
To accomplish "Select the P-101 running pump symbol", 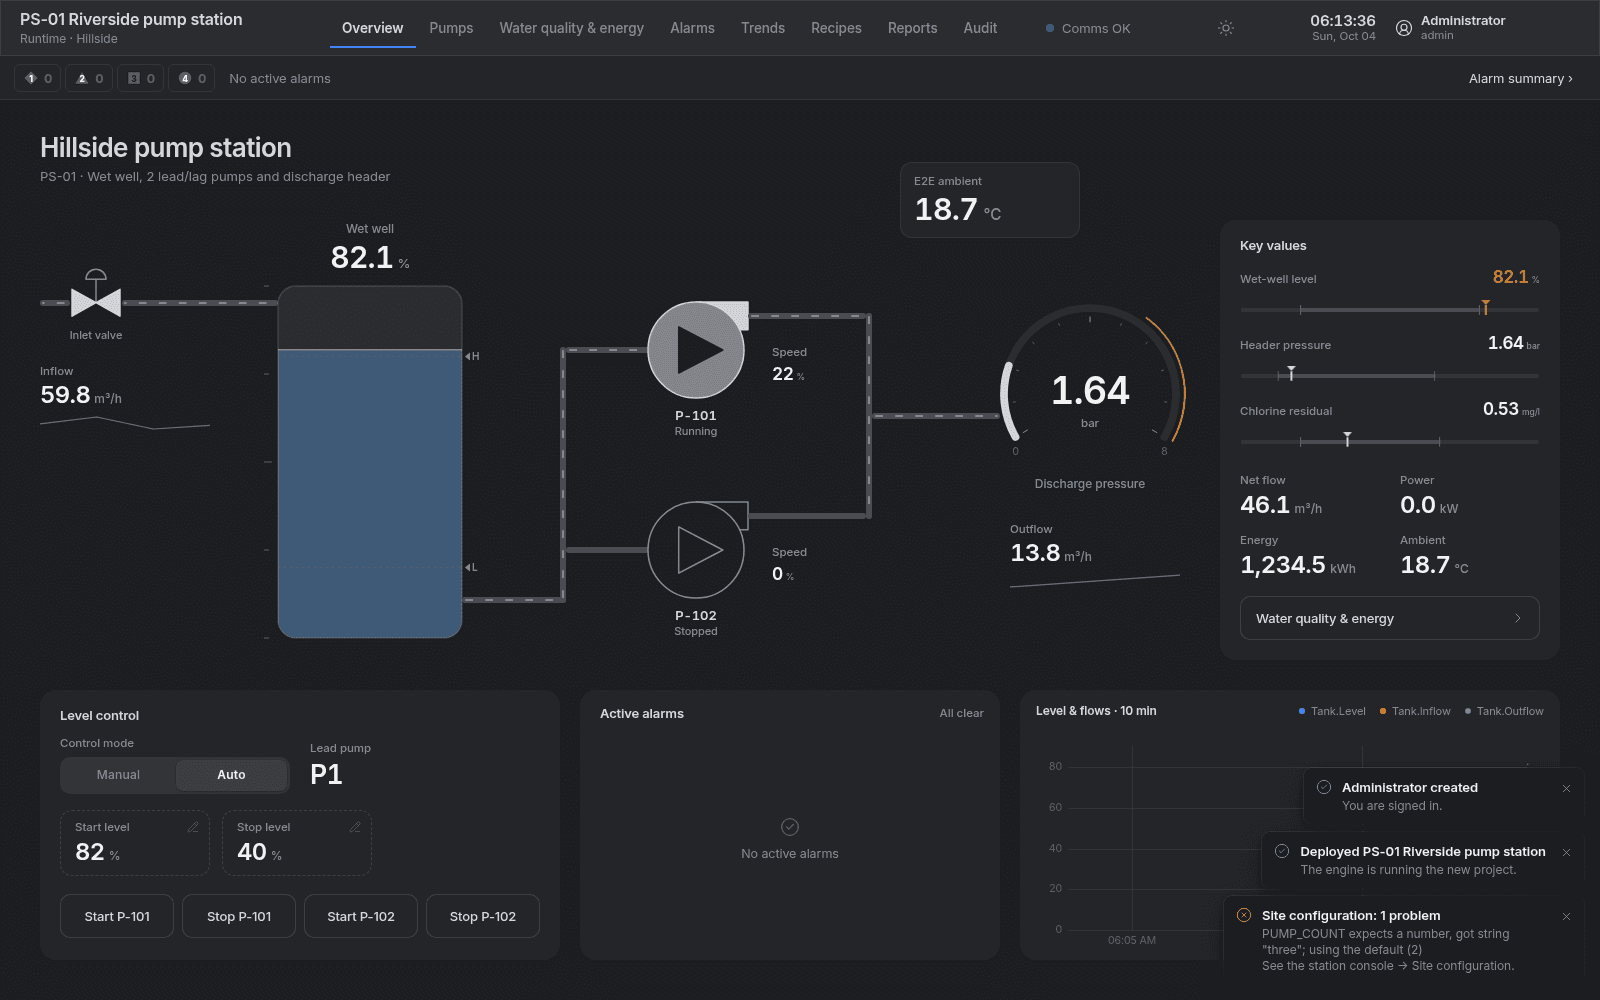I will 696,350.
